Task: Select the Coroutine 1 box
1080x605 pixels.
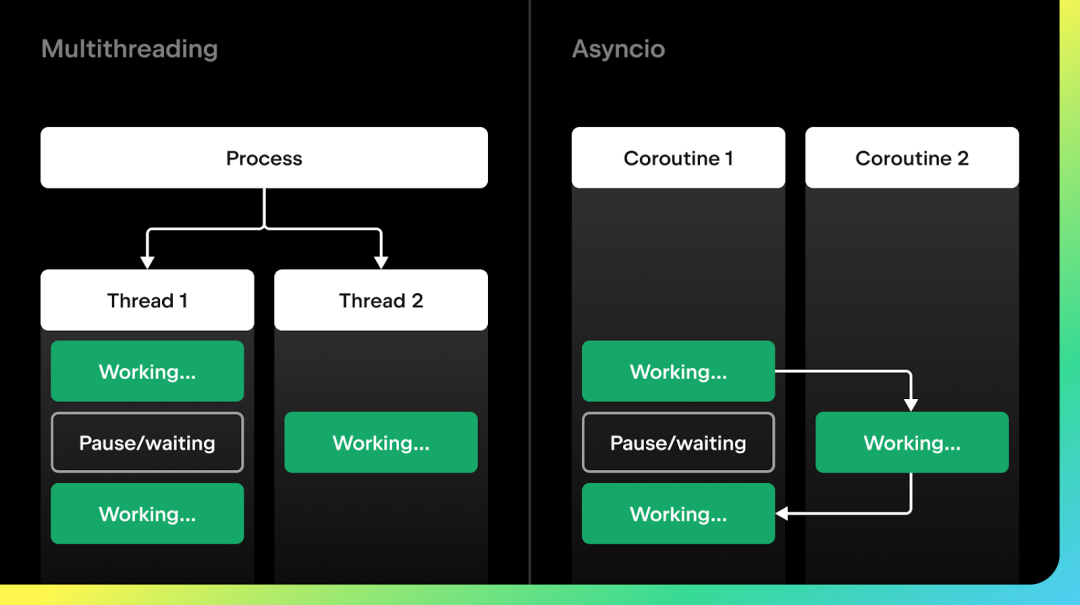Action: coord(678,158)
